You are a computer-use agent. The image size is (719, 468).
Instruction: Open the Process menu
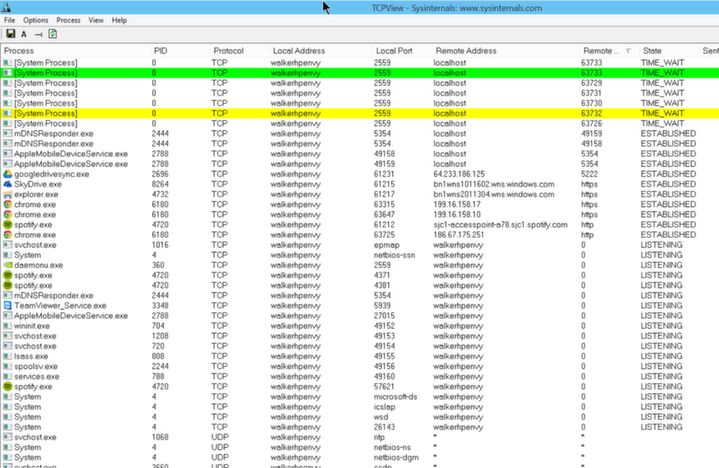click(68, 20)
